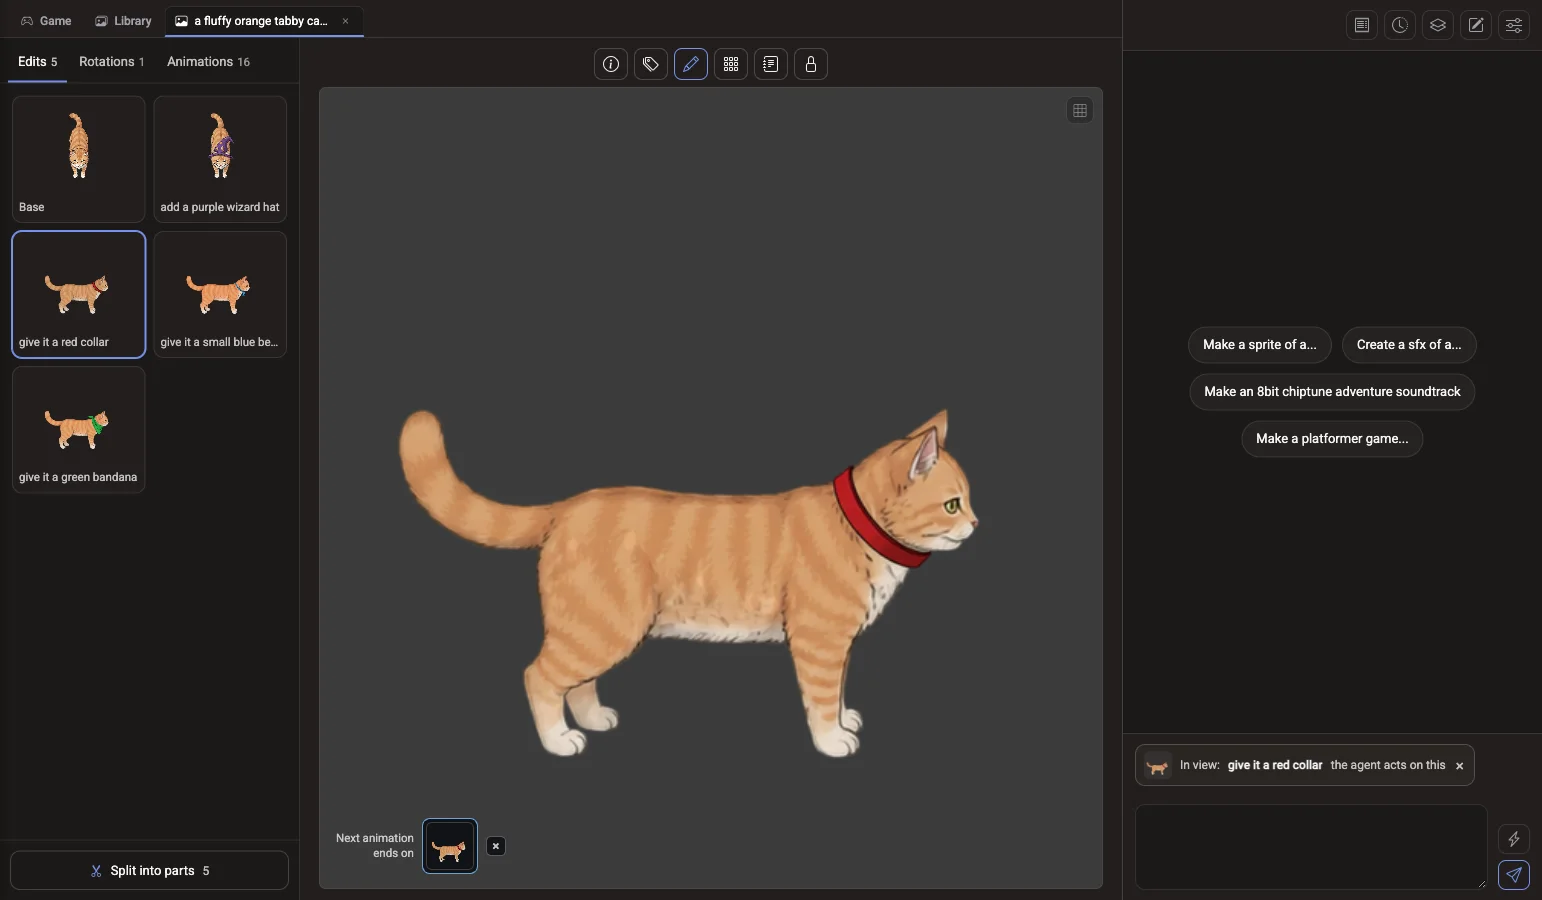Close the fluffy orange tabby cat tab
Screen dimensions: 1542x900
tap(346, 21)
